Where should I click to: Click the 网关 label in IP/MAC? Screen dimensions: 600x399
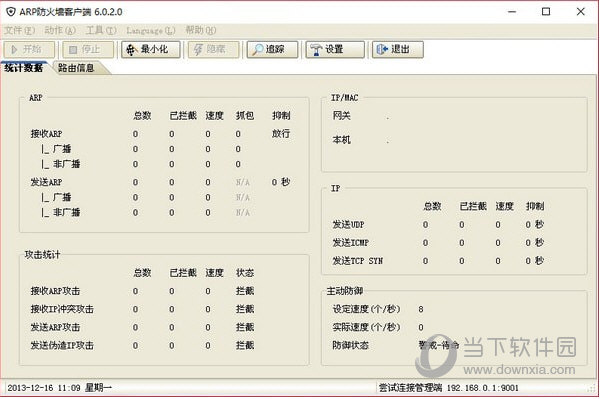click(342, 116)
